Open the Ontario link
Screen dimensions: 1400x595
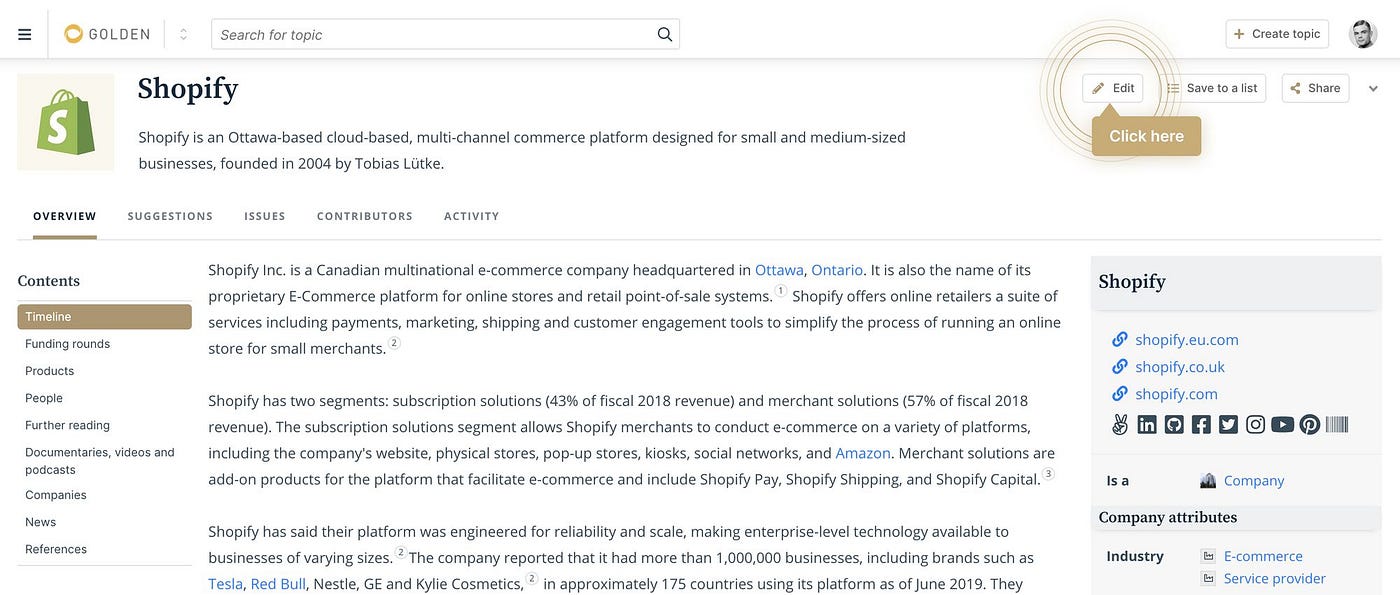pos(837,270)
